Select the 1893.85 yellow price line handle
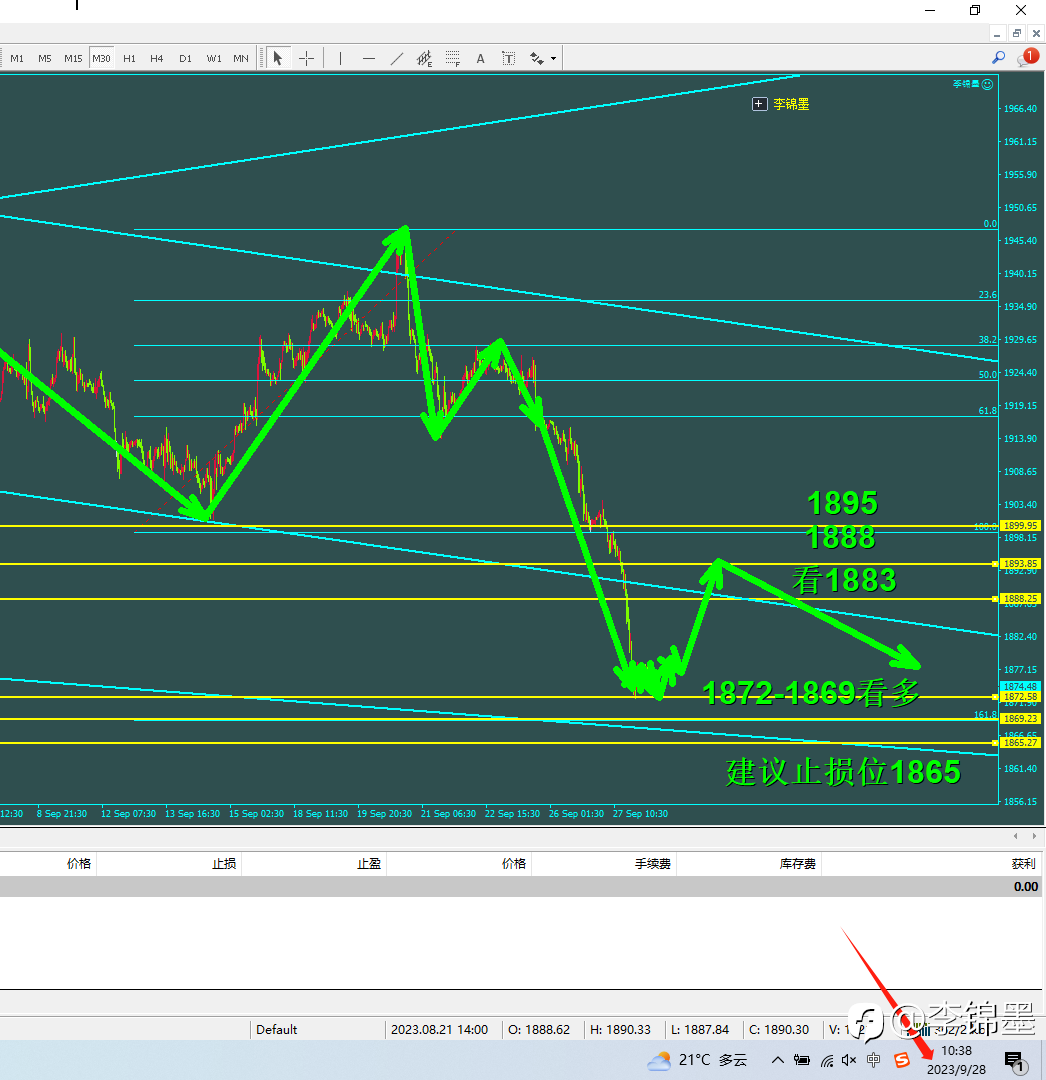The width and height of the screenshot is (1046, 1080). click(994, 564)
